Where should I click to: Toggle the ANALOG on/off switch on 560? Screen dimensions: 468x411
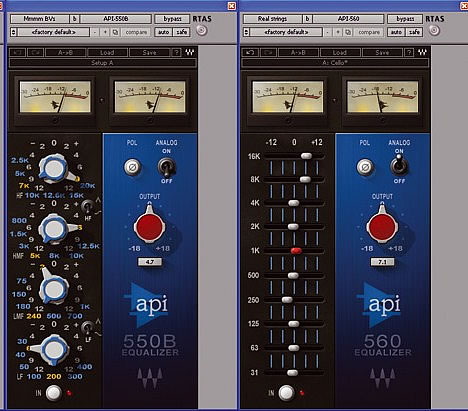tap(399, 165)
